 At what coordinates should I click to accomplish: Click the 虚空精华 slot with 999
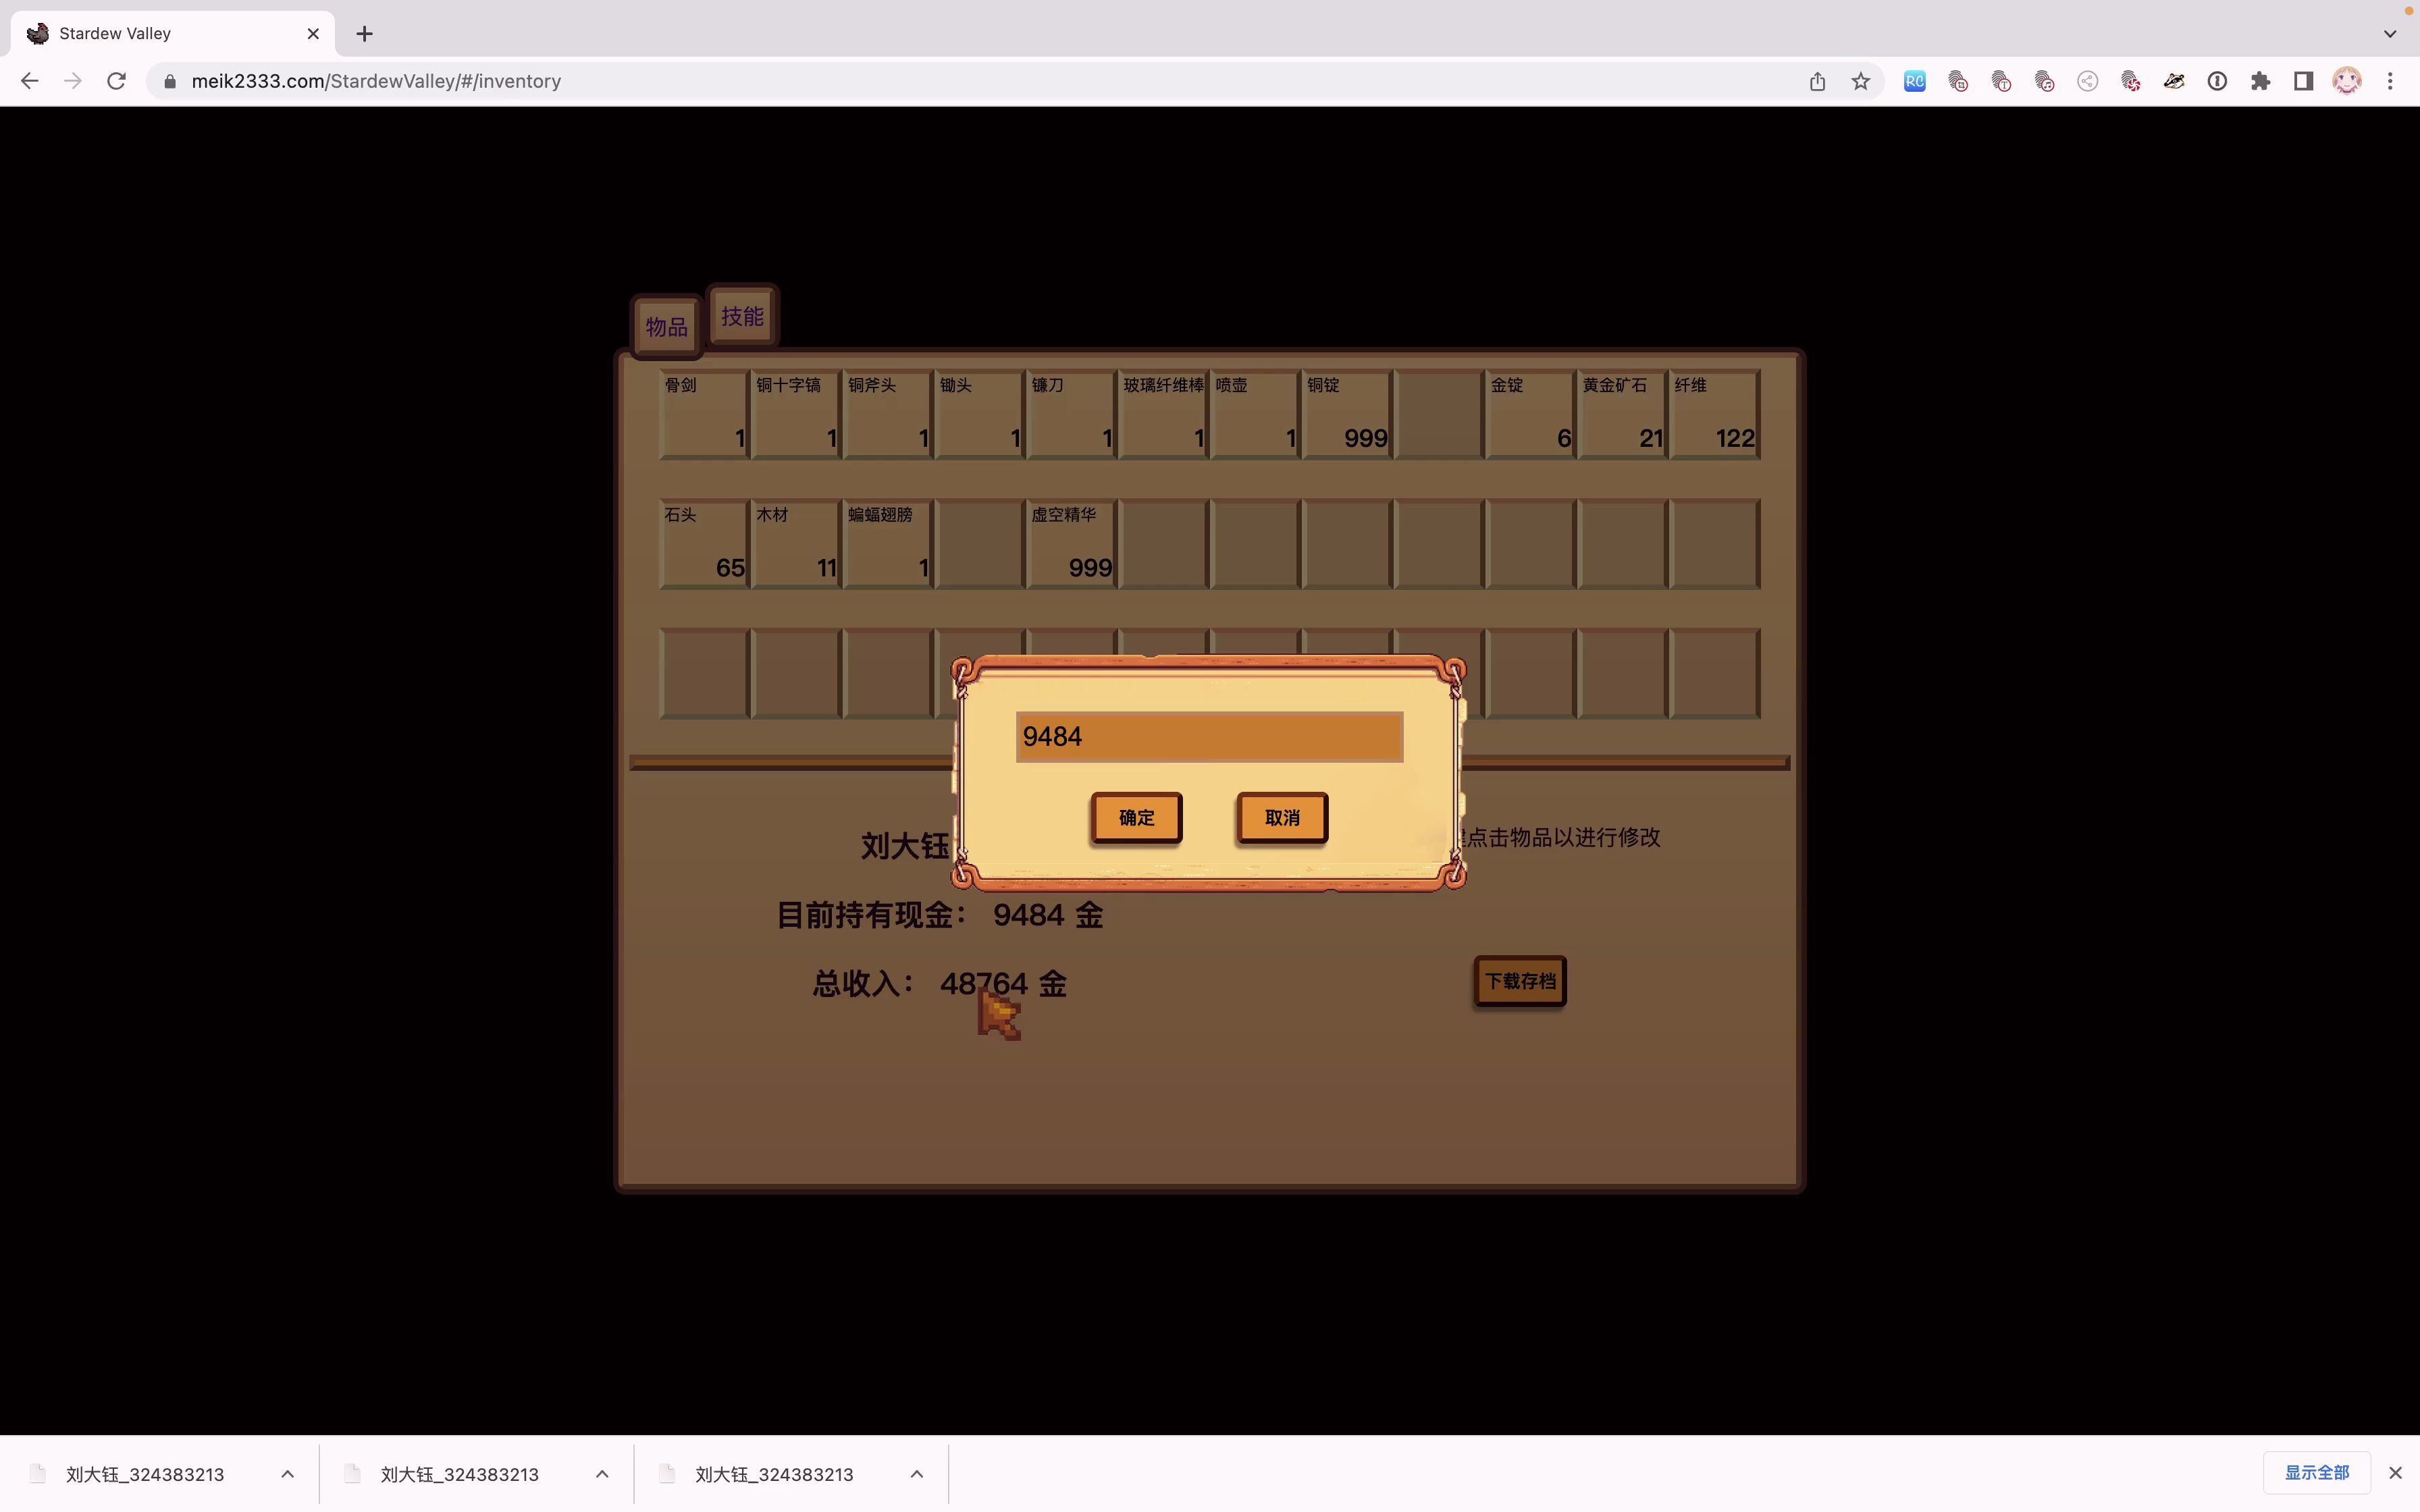click(x=1072, y=544)
